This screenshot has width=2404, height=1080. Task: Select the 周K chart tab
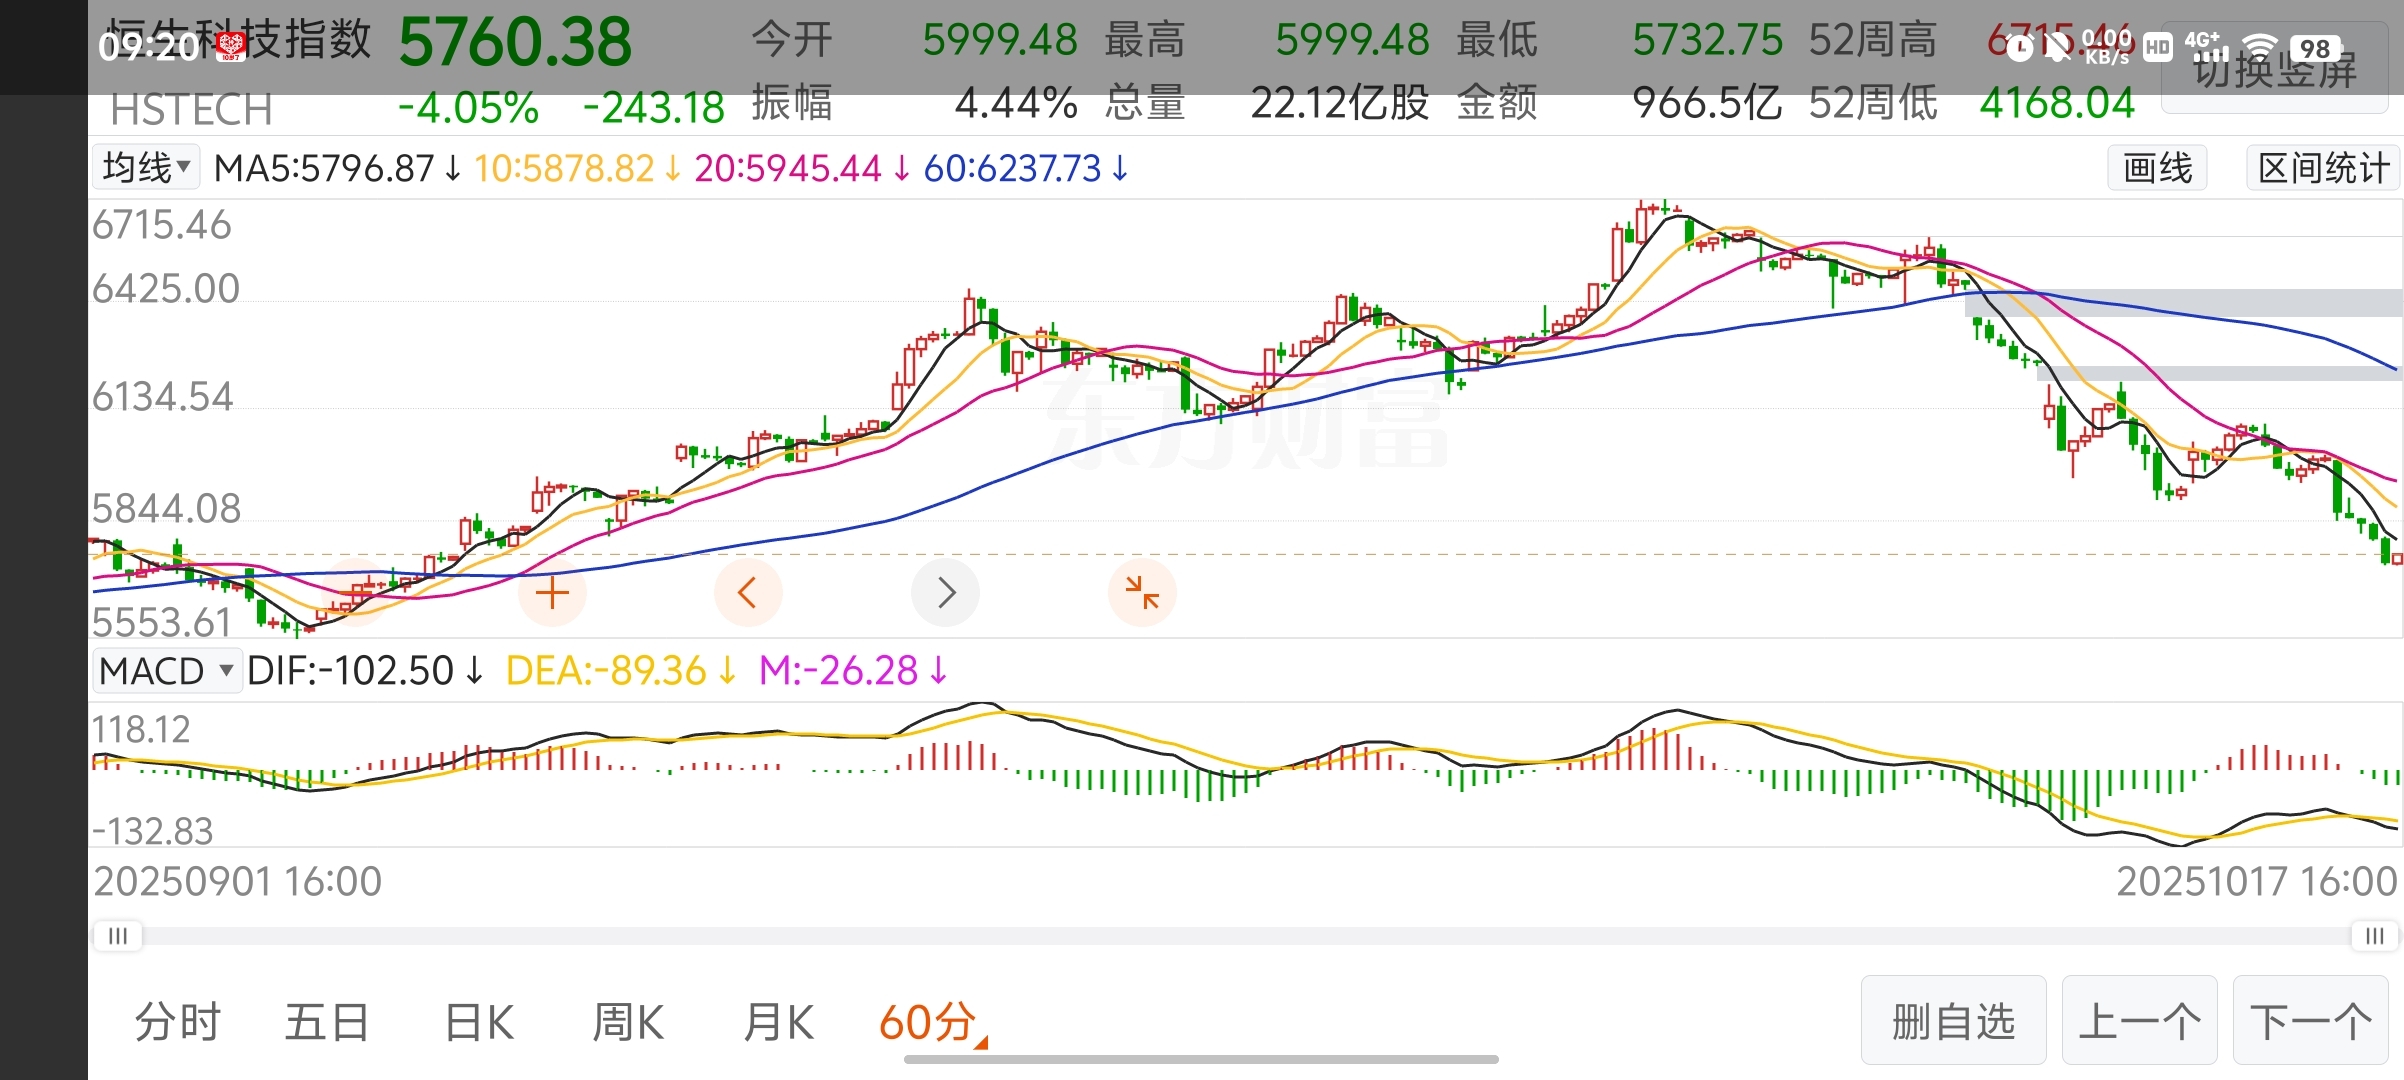pos(628,1022)
